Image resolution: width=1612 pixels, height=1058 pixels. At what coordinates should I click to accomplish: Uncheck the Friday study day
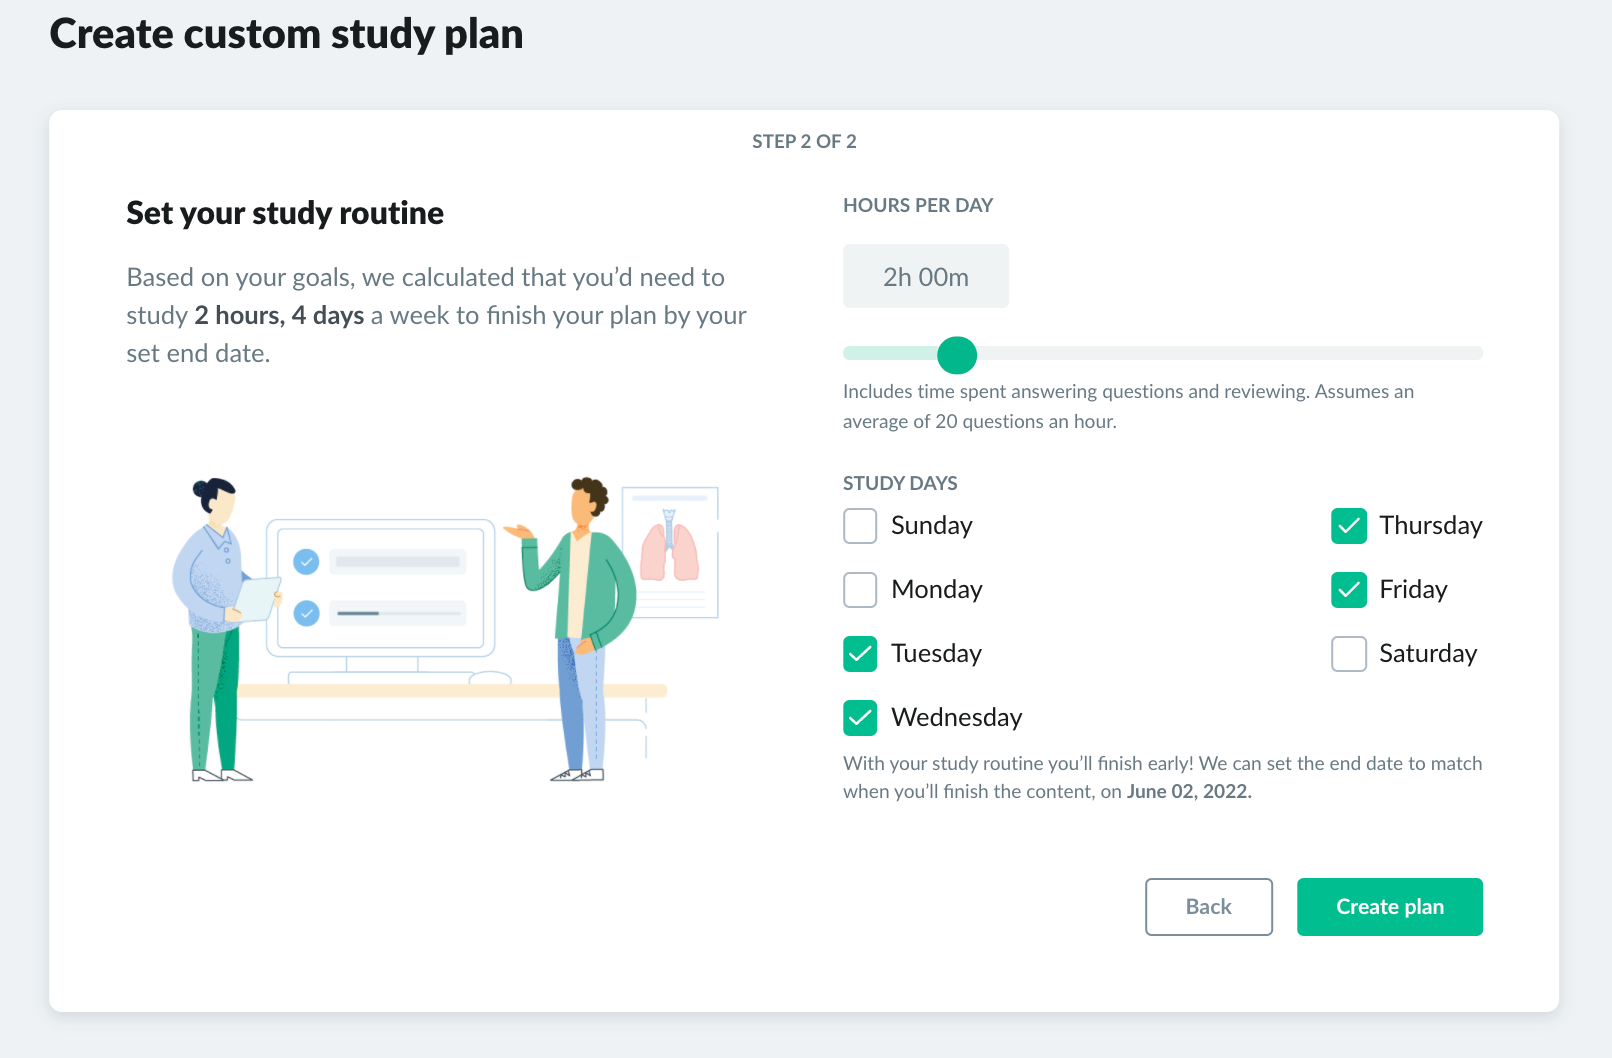(1348, 589)
